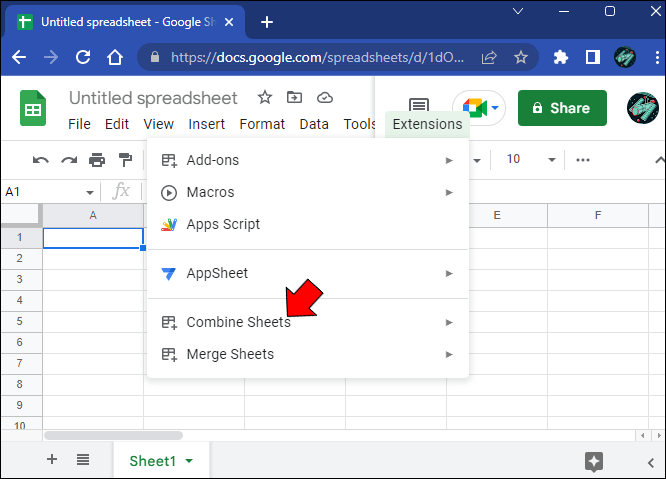
Task: Open the Name Box A1 dropdown
Action: point(90,191)
